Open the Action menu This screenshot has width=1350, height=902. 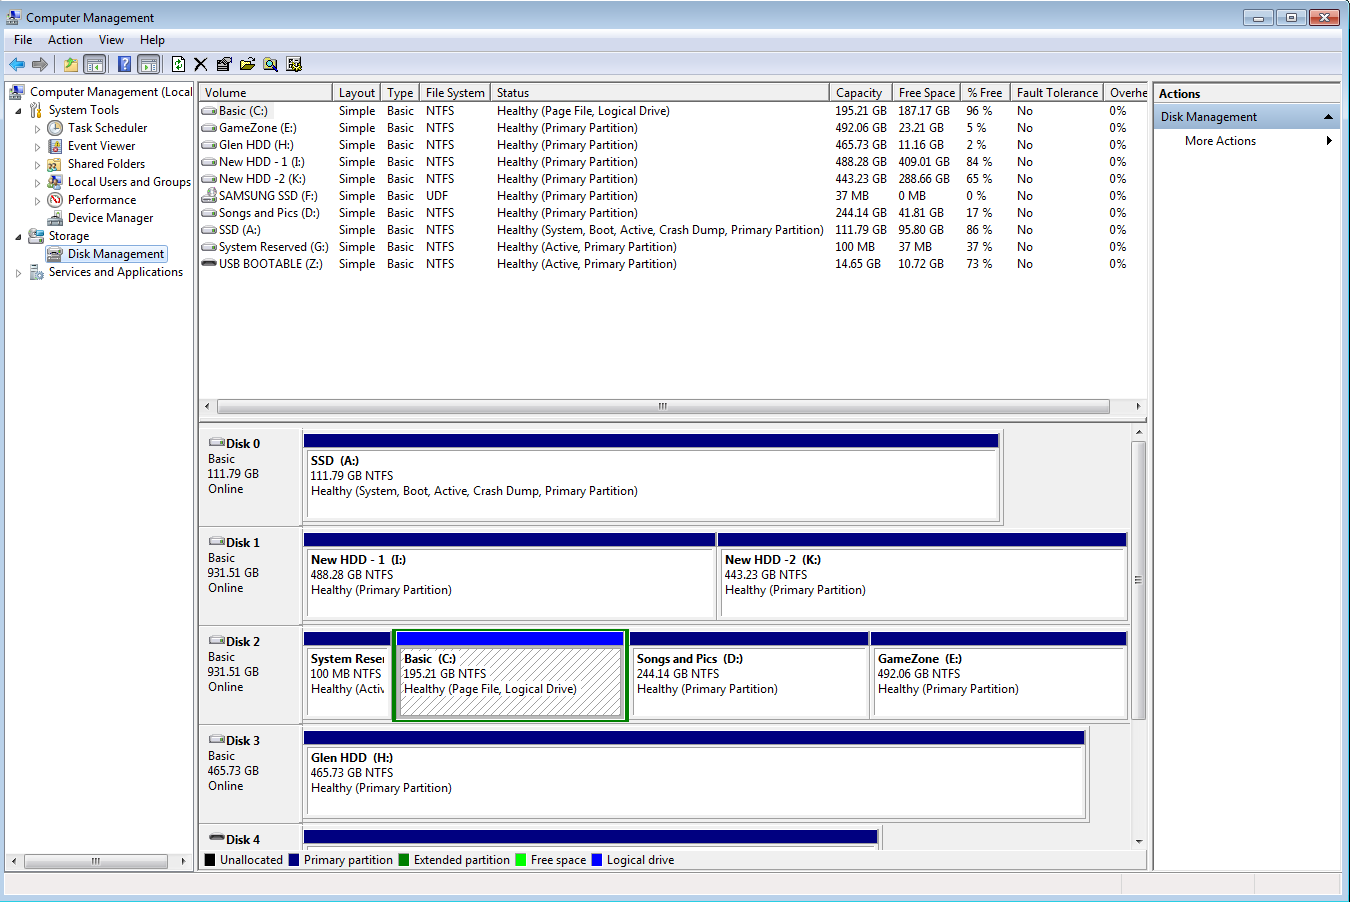click(65, 40)
